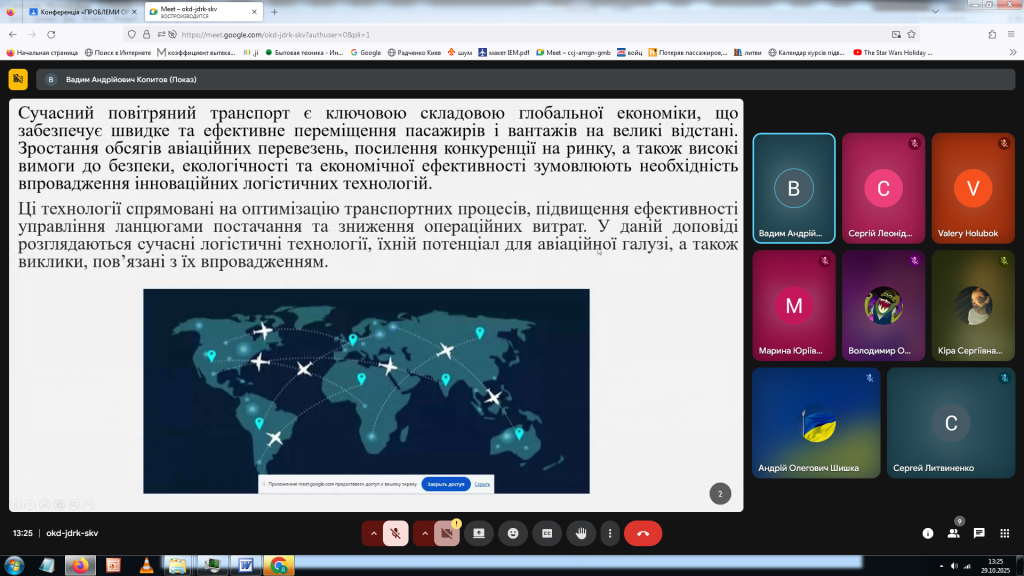Open the three-dot more options menu

click(609, 533)
